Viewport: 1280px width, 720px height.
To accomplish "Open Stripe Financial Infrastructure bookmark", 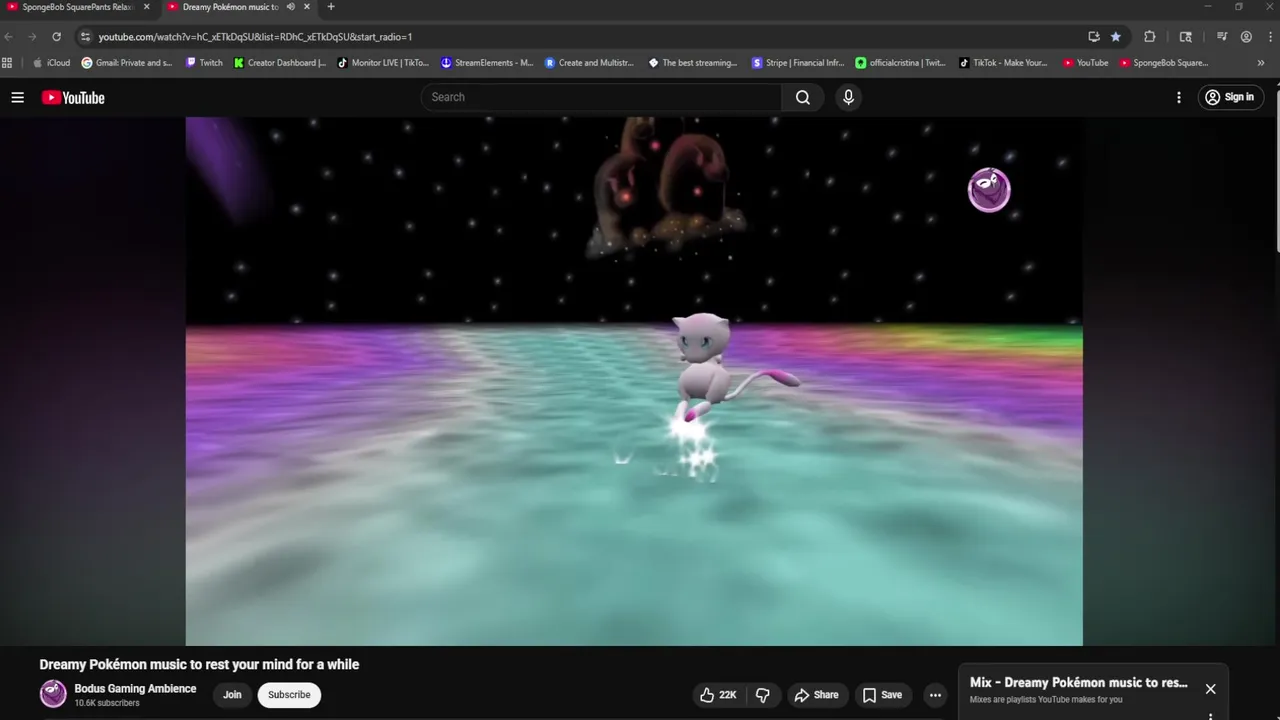I will (x=798, y=63).
